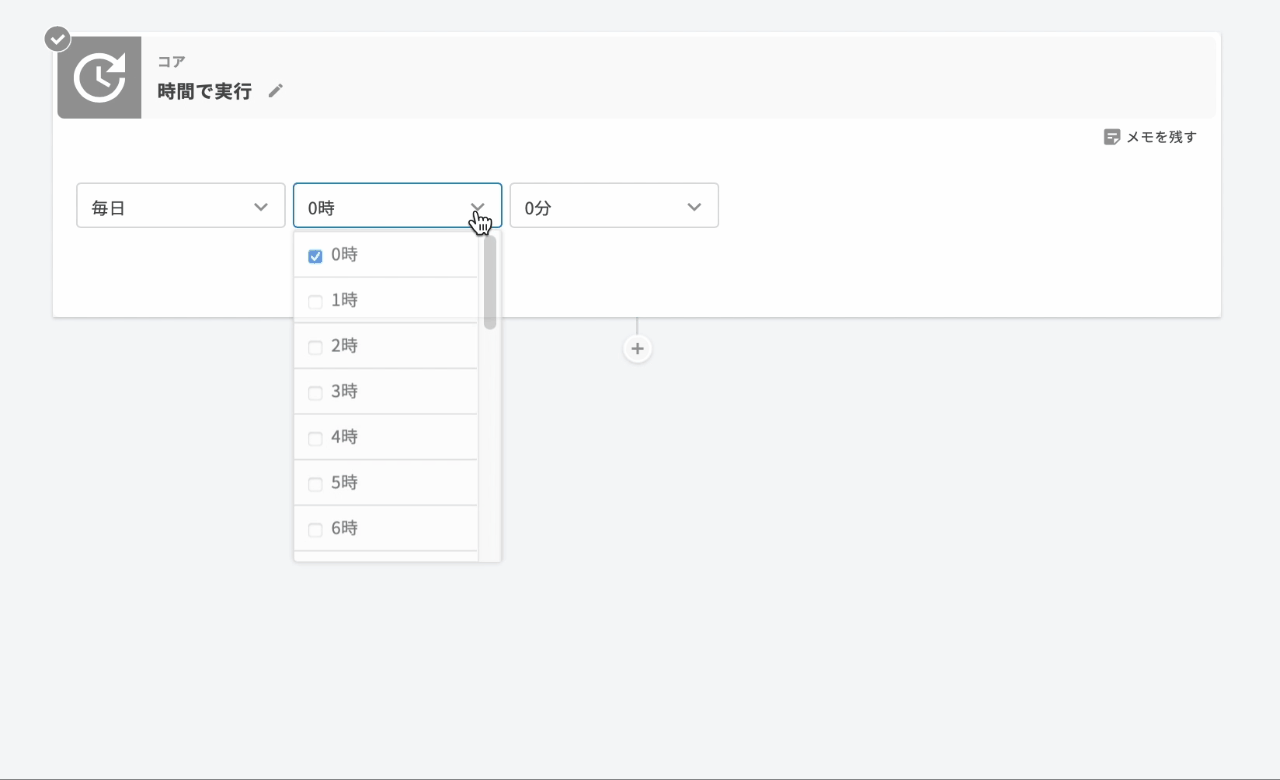1280x780 pixels.
Task: Tick the 5時 checkbox
Action: click(x=315, y=484)
